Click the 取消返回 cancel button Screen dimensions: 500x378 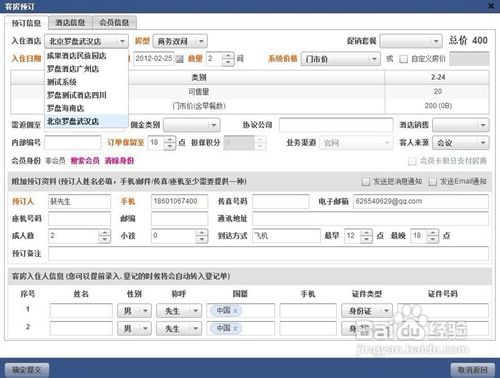click(473, 370)
